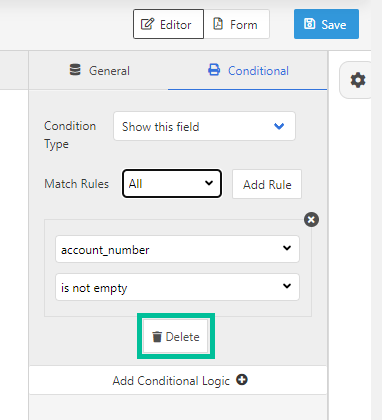Open the "is not empty" operator dropdown
Image resolution: width=382 pixels, height=420 pixels.
[x=177, y=287]
